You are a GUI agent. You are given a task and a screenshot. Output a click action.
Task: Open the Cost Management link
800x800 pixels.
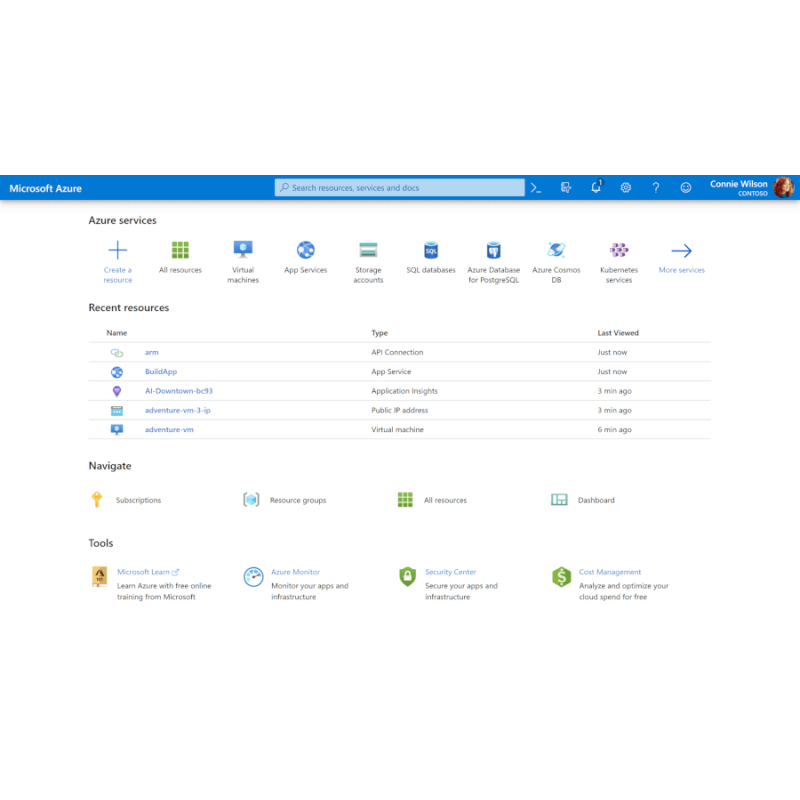(610, 572)
